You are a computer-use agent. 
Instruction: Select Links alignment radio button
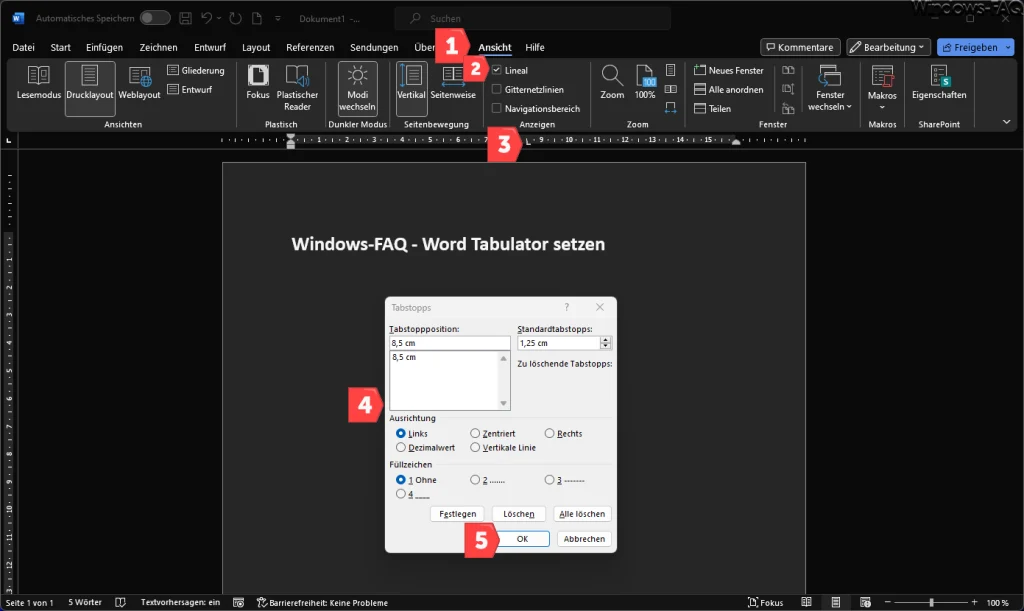coord(400,433)
